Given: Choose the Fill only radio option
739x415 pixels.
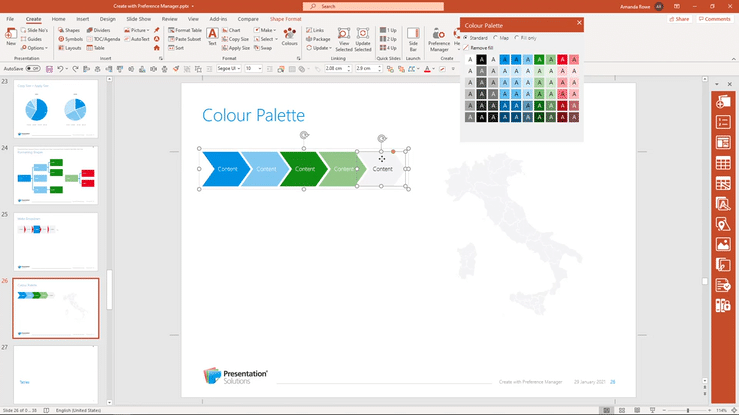Looking at the screenshot, I should (518, 37).
